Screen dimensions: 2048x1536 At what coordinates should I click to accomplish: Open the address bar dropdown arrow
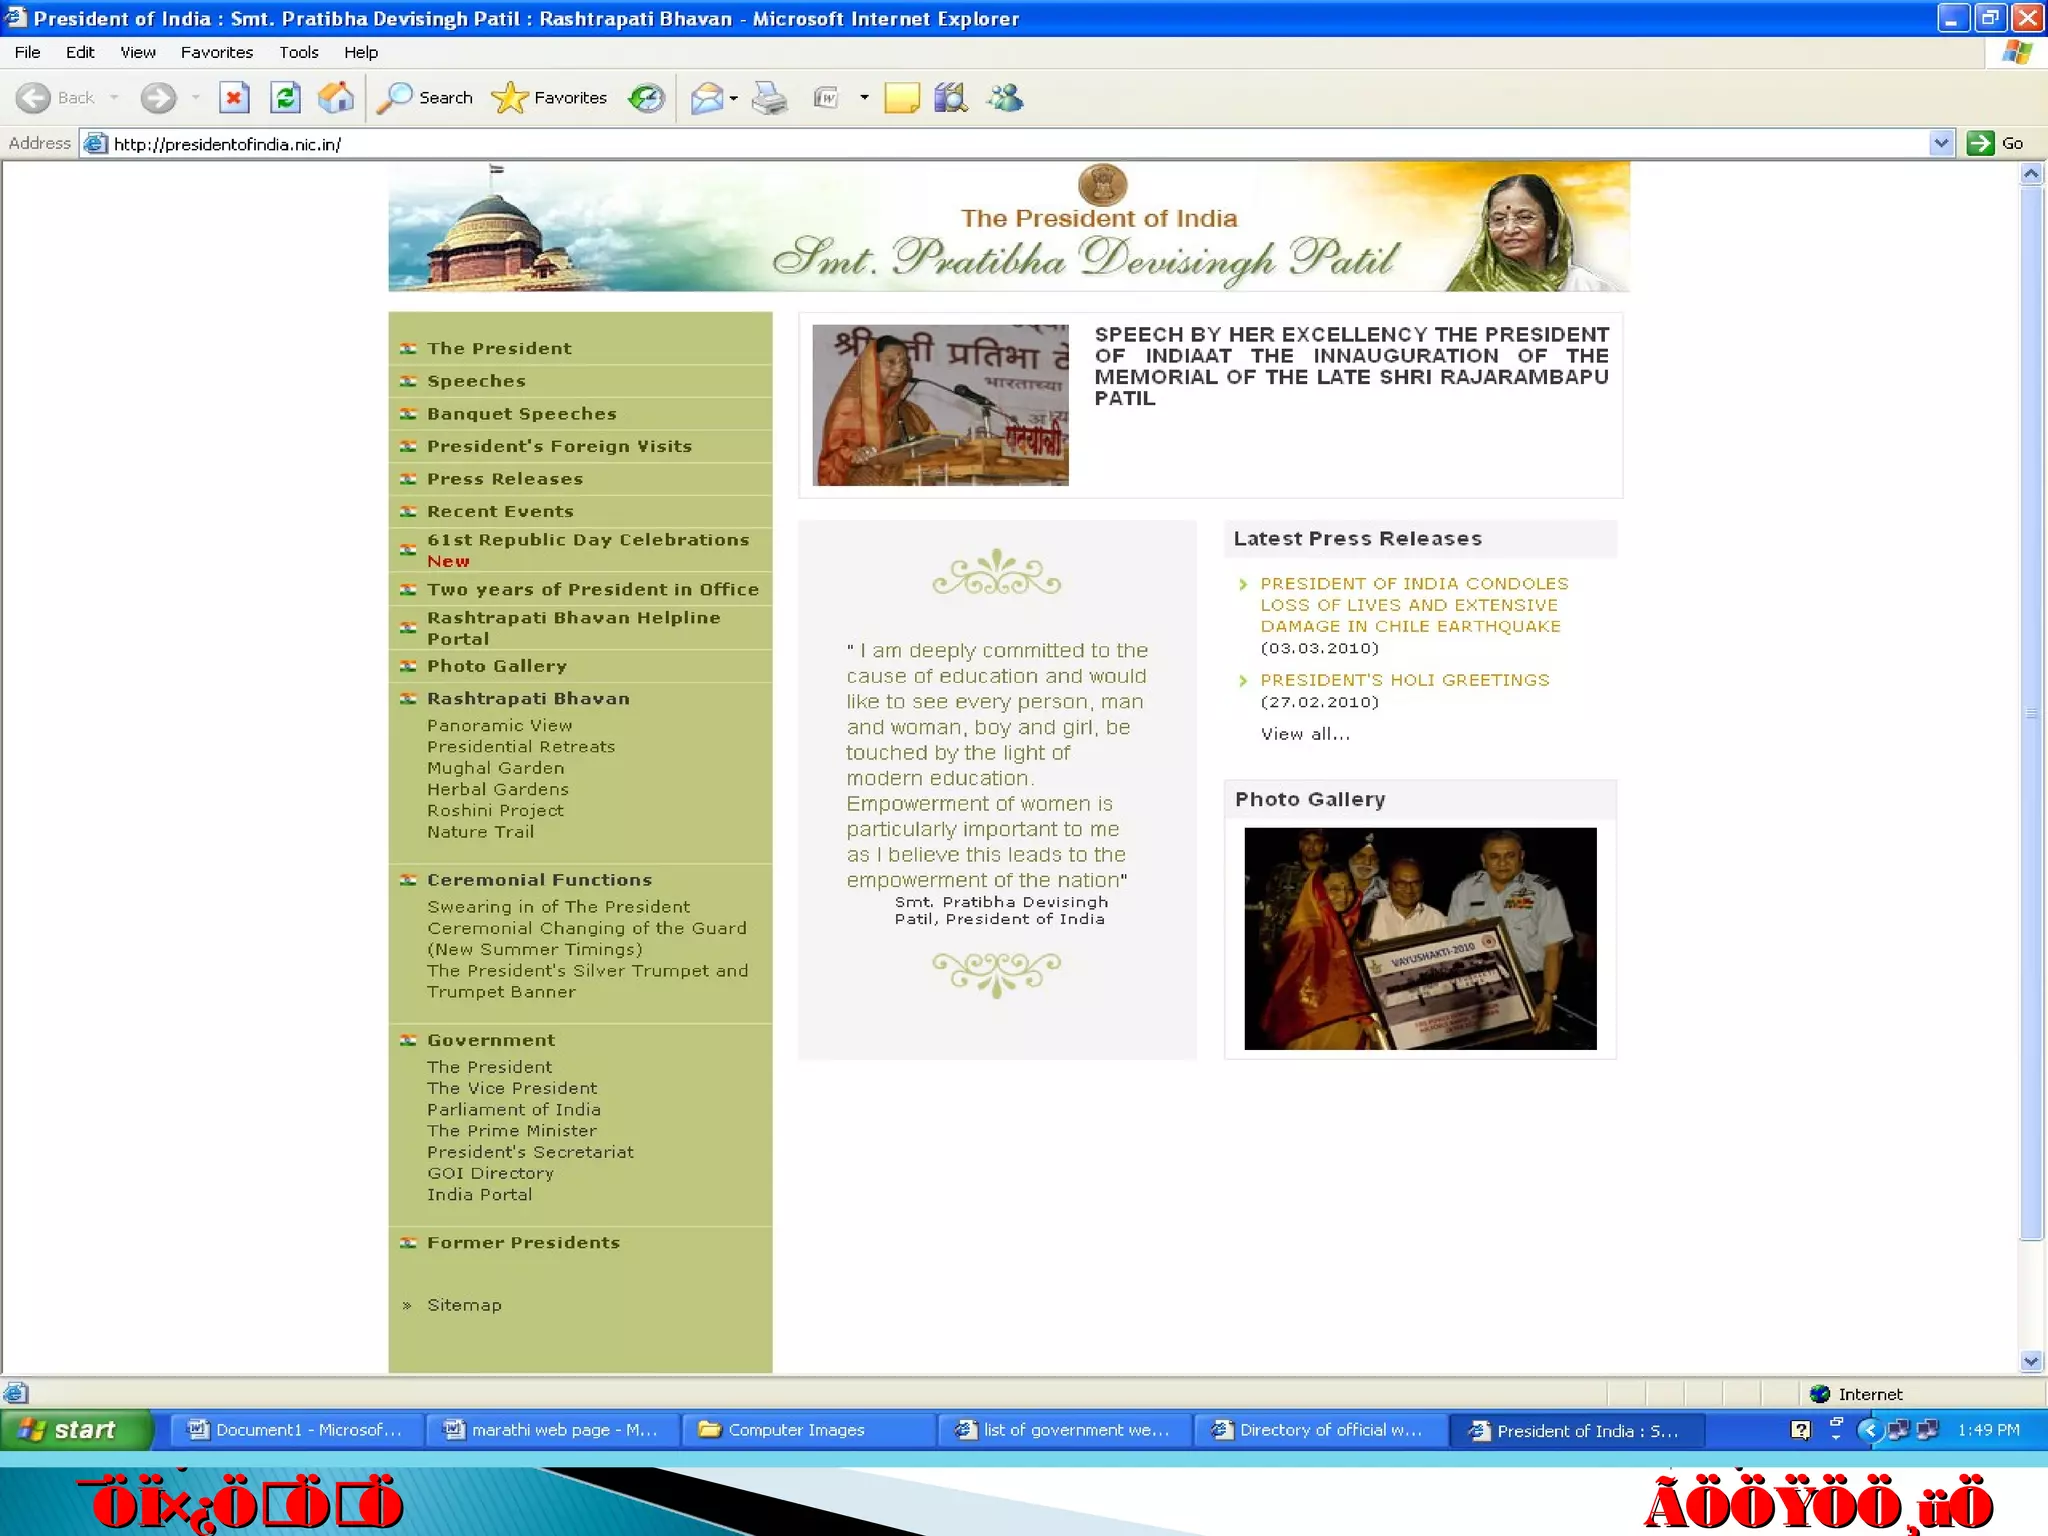click(x=1940, y=143)
